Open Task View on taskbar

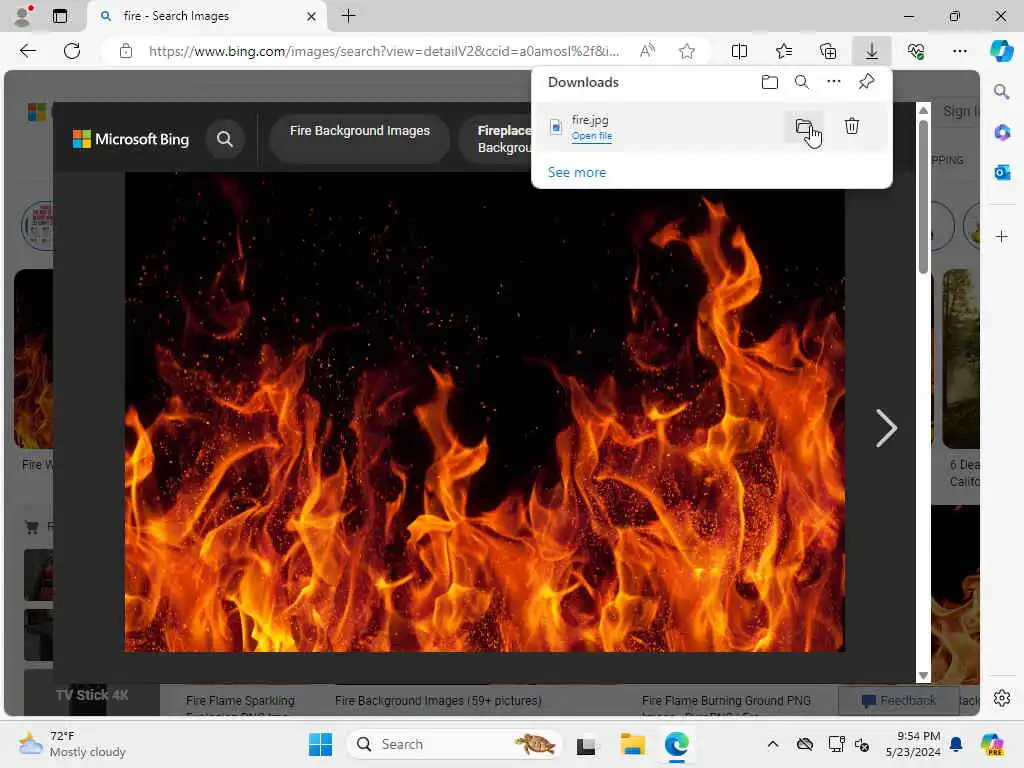click(x=586, y=744)
